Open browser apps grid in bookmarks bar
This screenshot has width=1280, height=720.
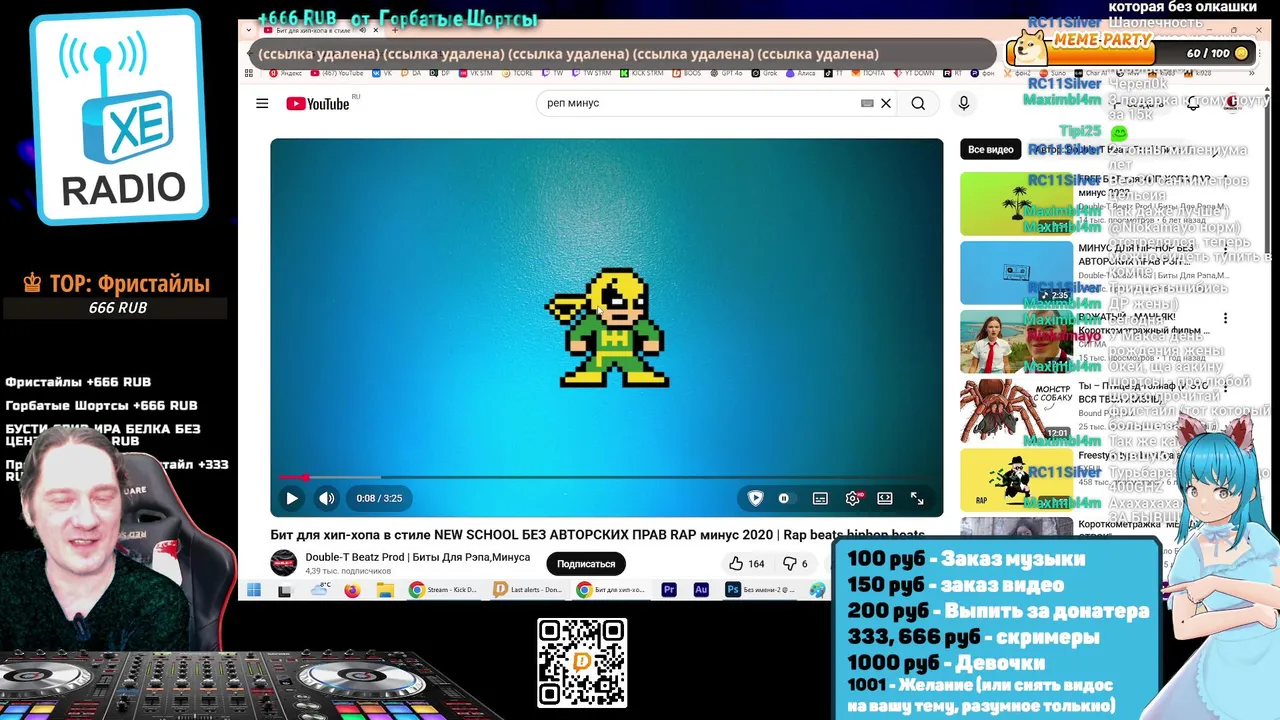pos(249,73)
